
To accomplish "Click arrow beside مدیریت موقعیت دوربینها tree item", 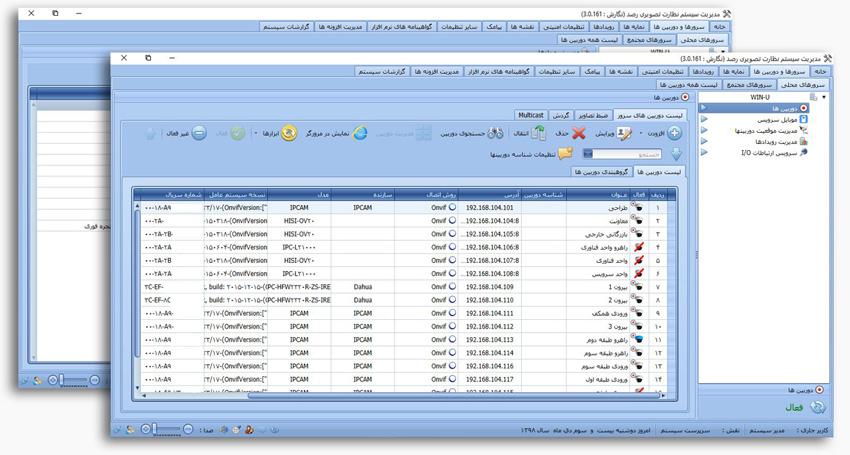I will point(704,130).
